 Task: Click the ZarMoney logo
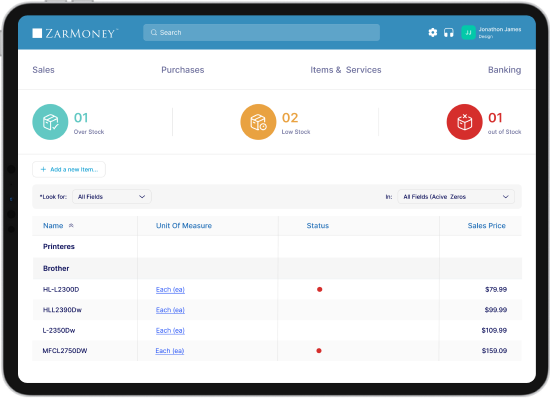pyautogui.click(x=75, y=33)
